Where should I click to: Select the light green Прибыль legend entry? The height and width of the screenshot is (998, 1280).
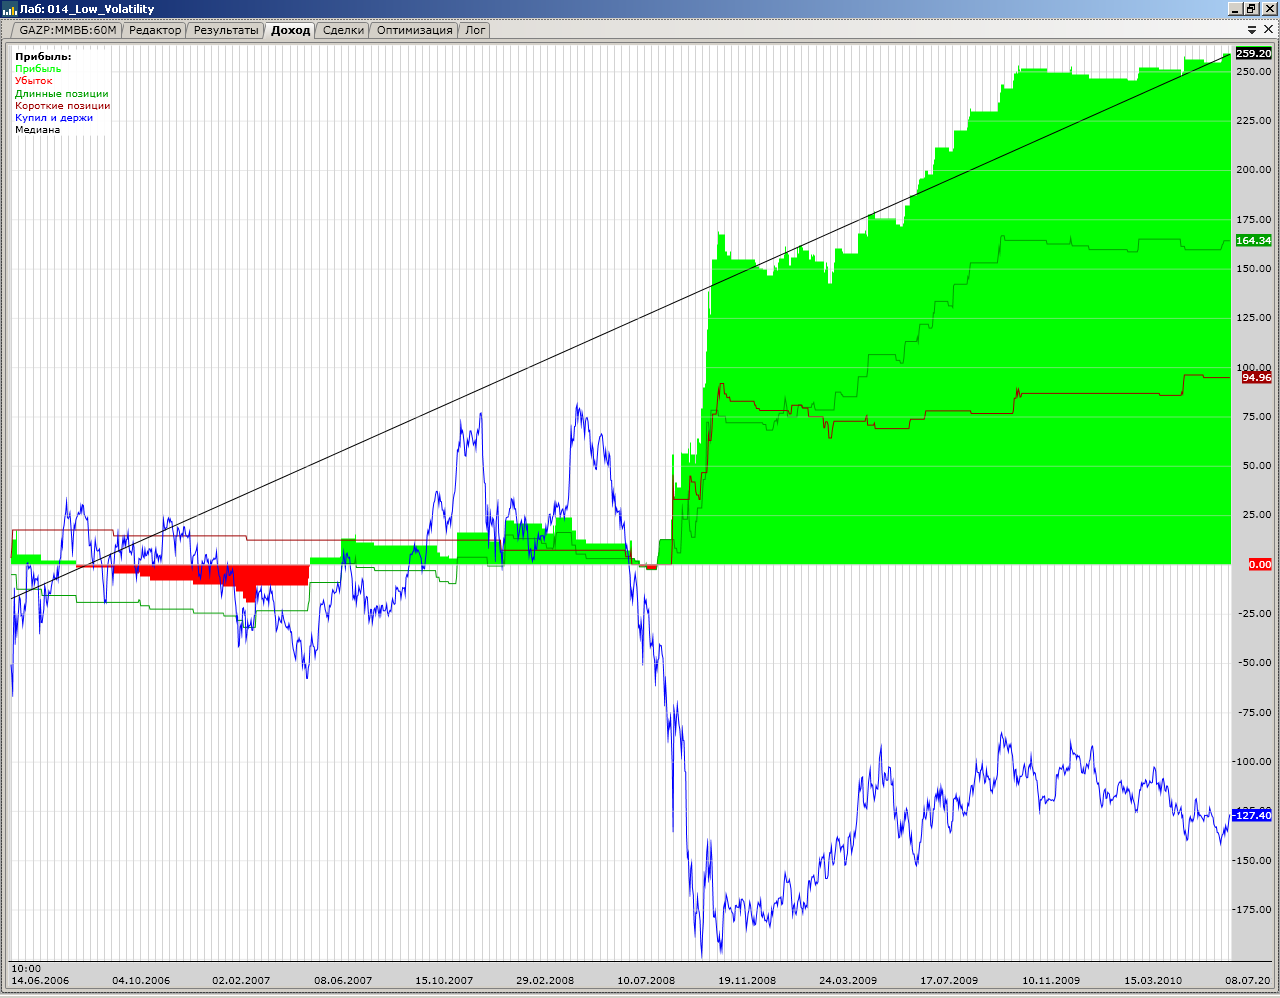pos(38,69)
